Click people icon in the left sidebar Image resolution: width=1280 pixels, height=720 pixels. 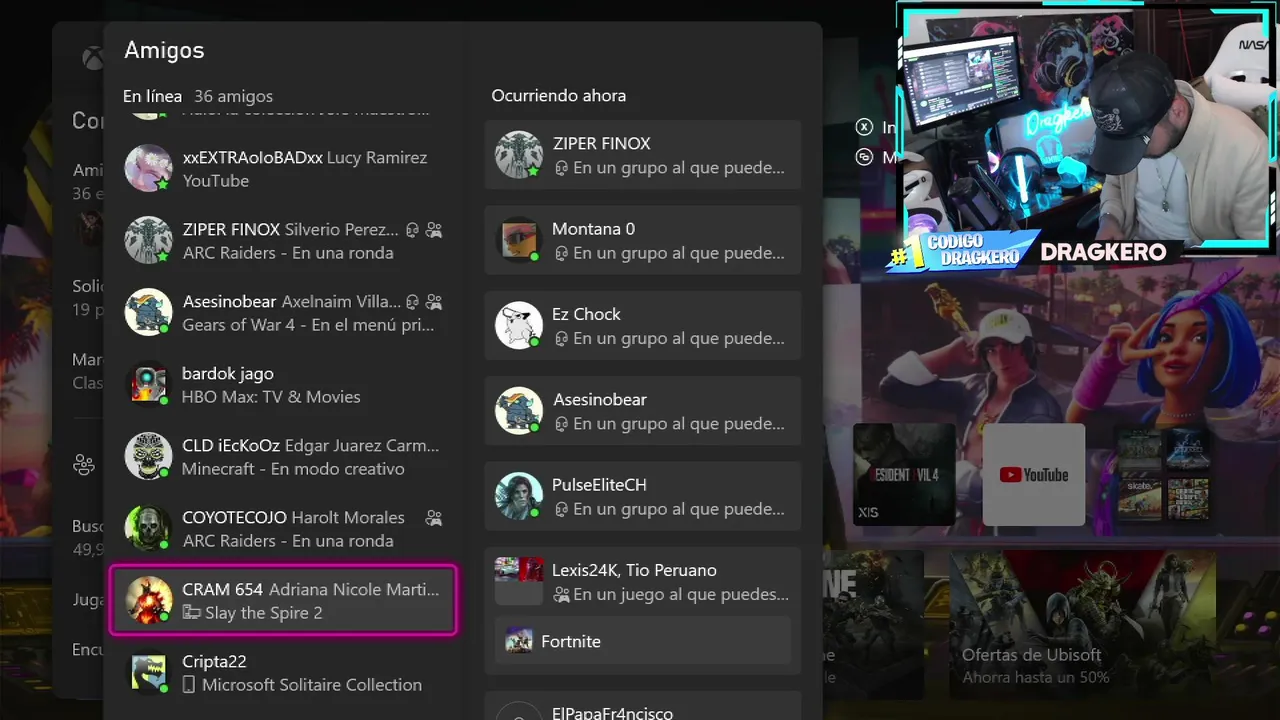click(84, 465)
